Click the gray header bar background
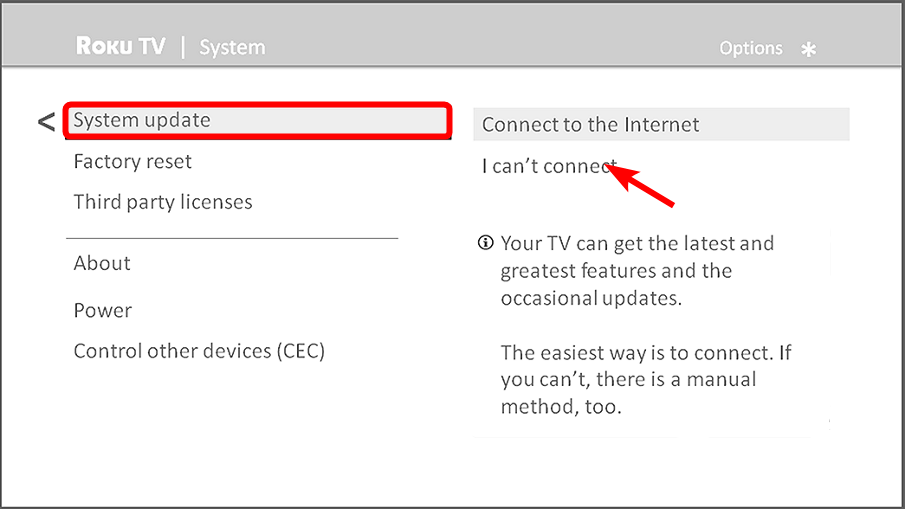The width and height of the screenshot is (905, 509). click(x=452, y=35)
